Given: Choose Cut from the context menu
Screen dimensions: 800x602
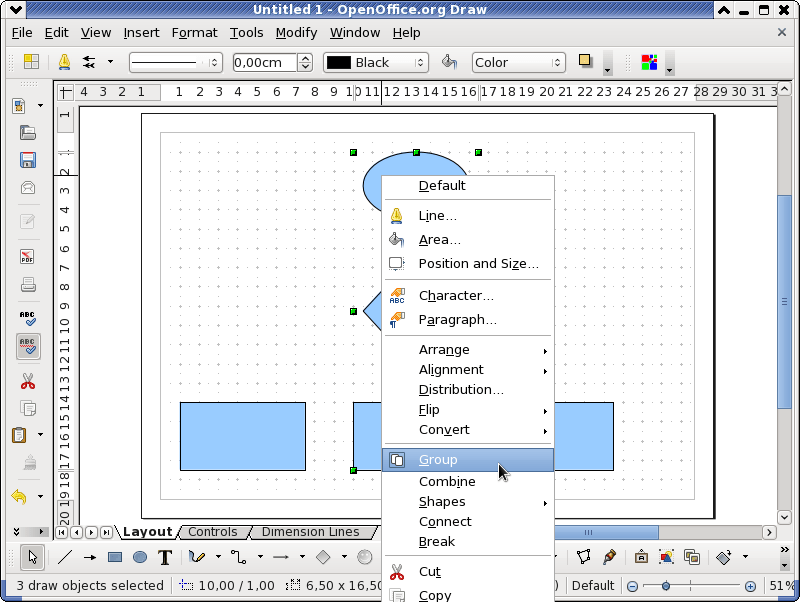Looking at the screenshot, I should coord(468,572).
